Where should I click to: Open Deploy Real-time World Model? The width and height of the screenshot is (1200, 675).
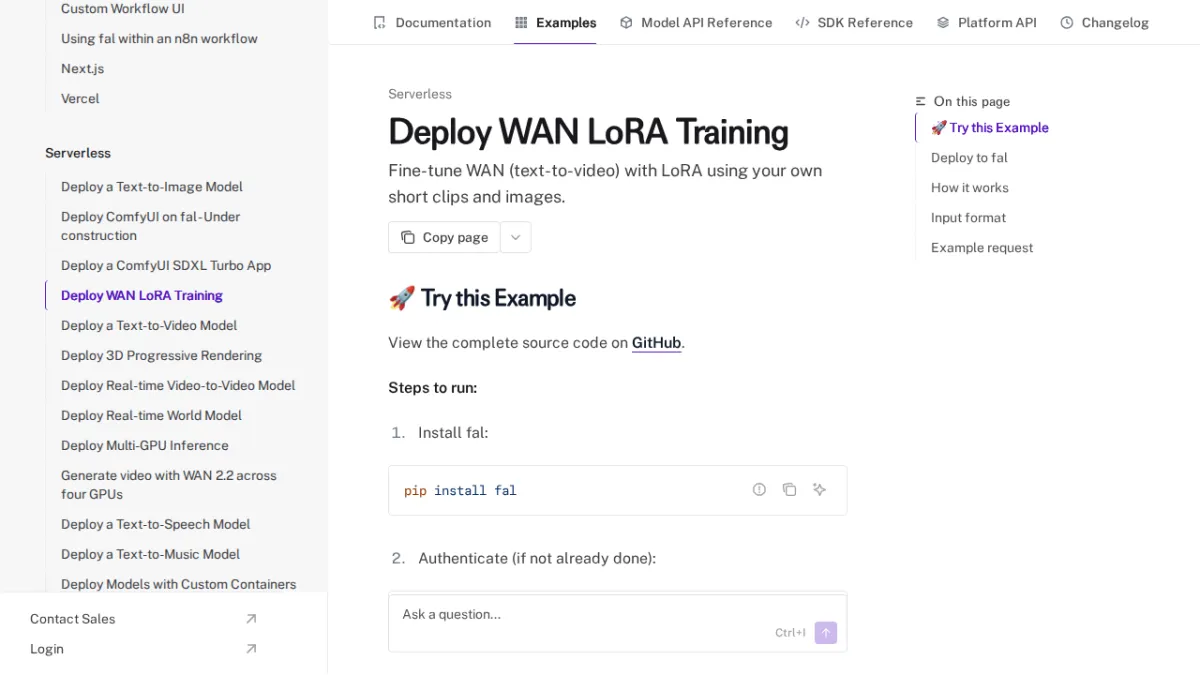[151, 416]
